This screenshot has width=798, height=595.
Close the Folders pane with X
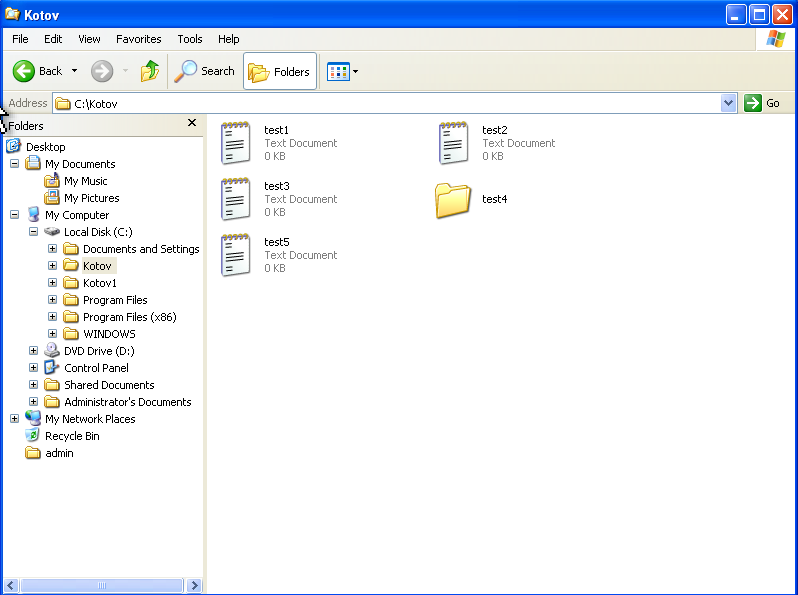(192, 123)
